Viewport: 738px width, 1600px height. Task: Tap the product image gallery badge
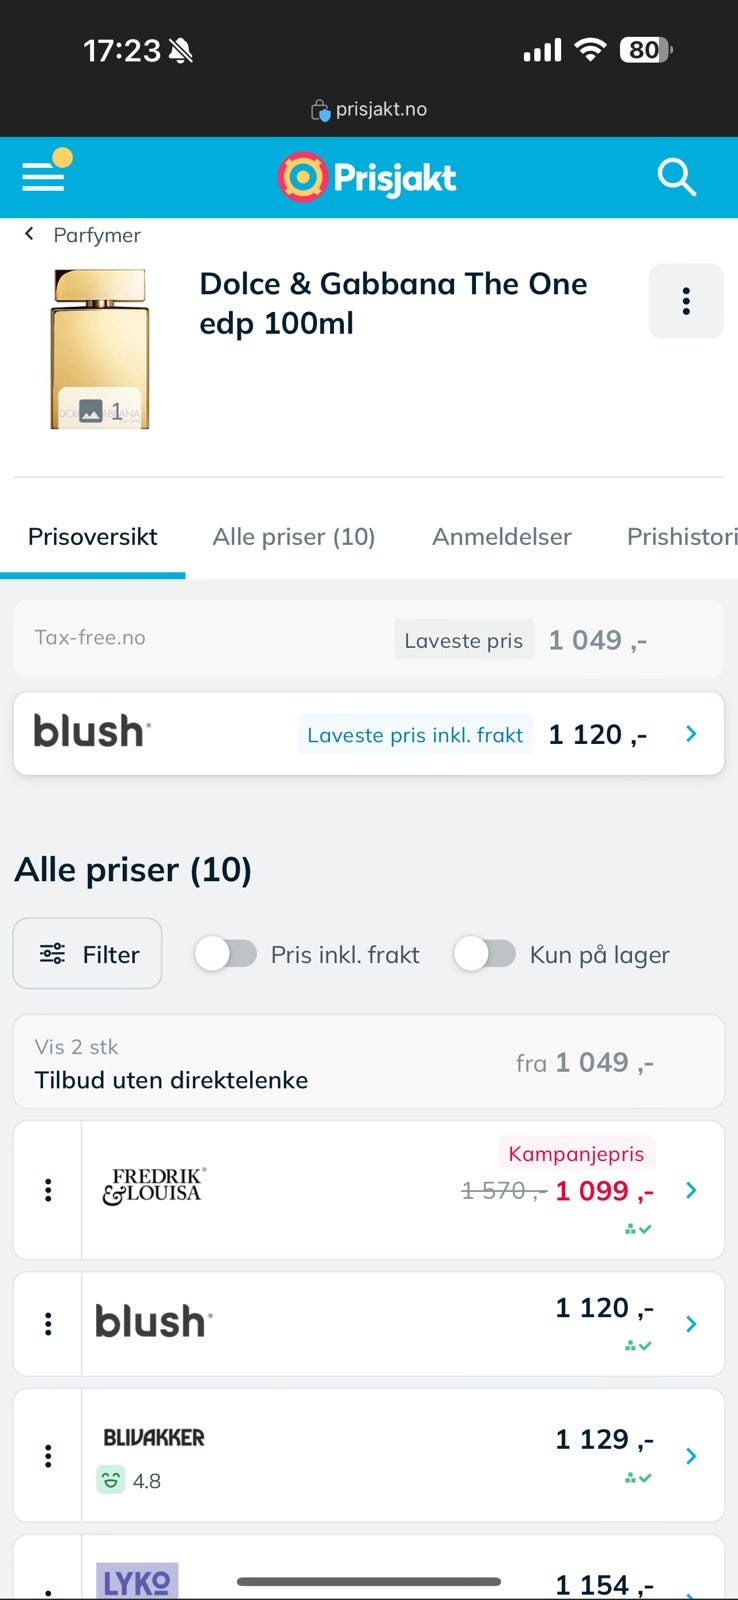100,410
